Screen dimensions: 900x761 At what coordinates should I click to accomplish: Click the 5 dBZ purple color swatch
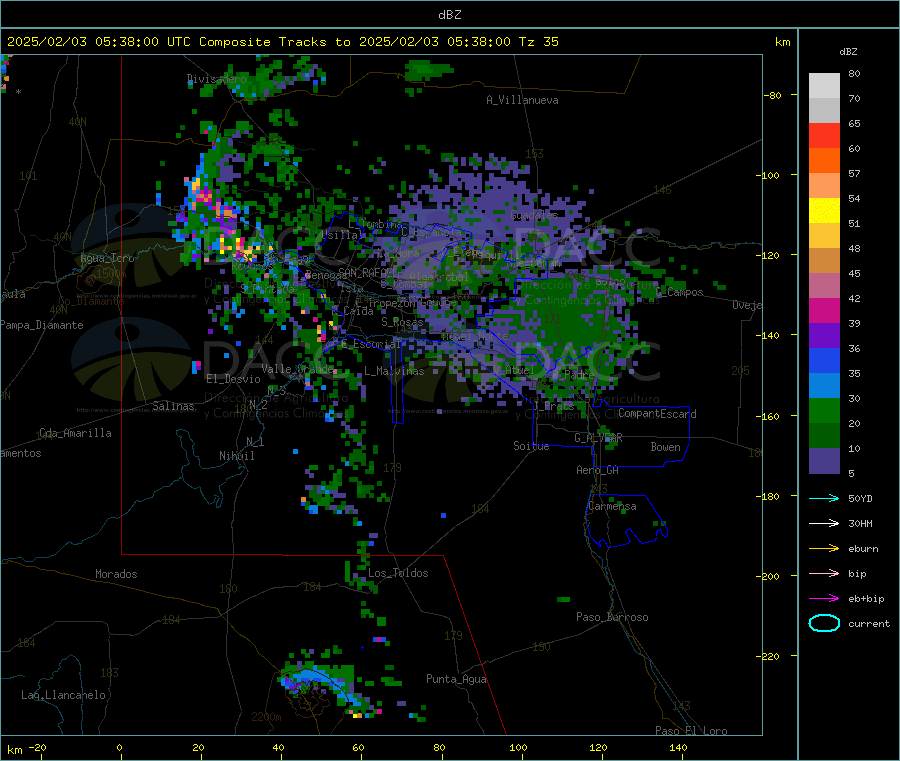(x=824, y=461)
